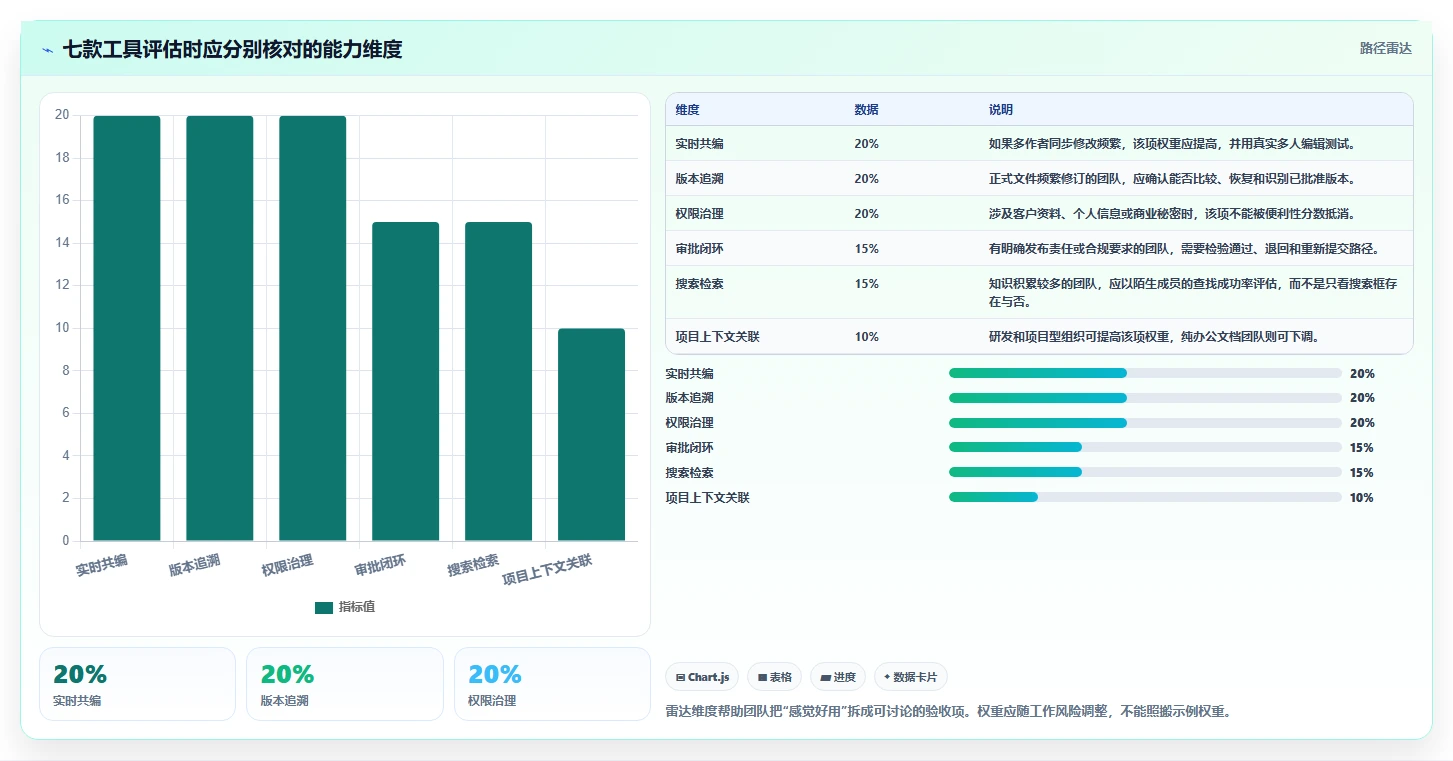Click the 维度 column header

coord(687,109)
